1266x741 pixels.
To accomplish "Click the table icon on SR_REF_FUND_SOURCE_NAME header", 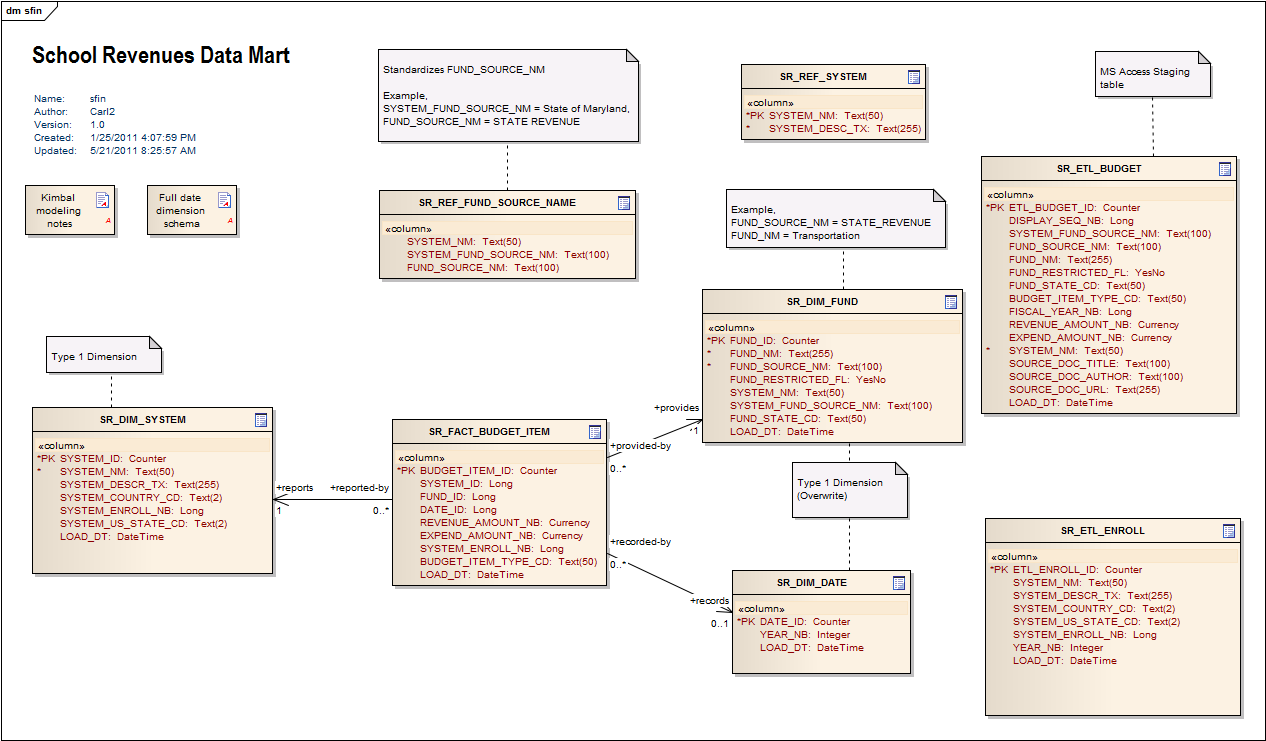I will tap(624, 202).
